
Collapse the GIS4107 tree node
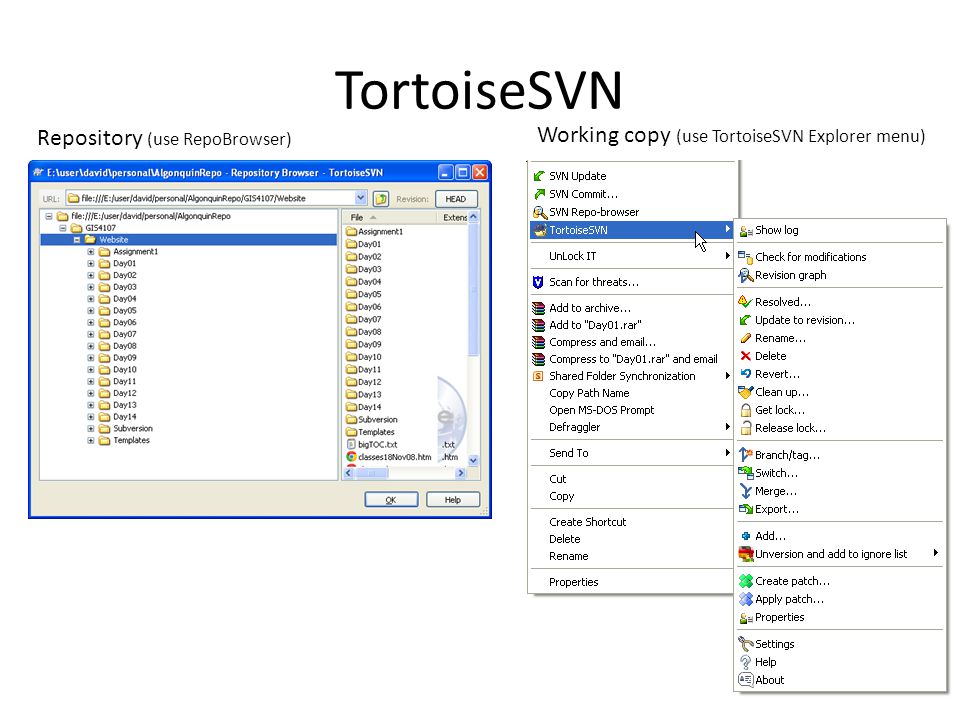coord(62,228)
